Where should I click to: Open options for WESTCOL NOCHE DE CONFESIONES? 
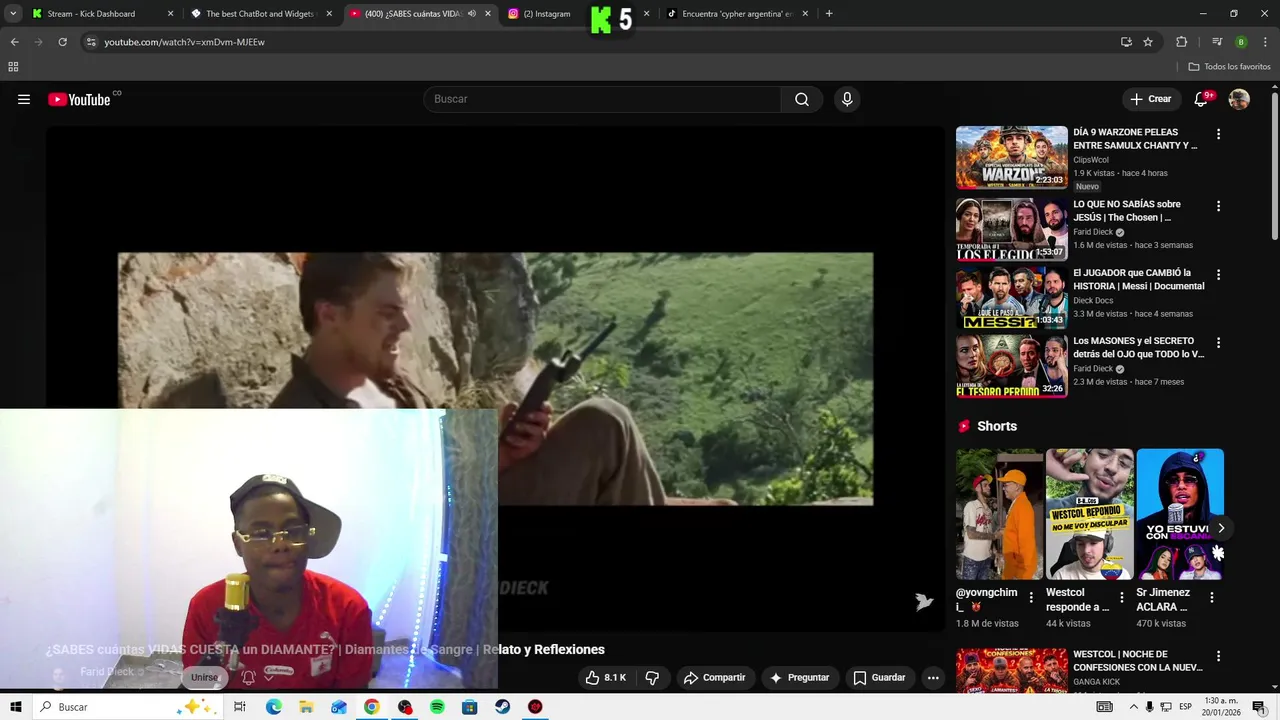(1218, 656)
